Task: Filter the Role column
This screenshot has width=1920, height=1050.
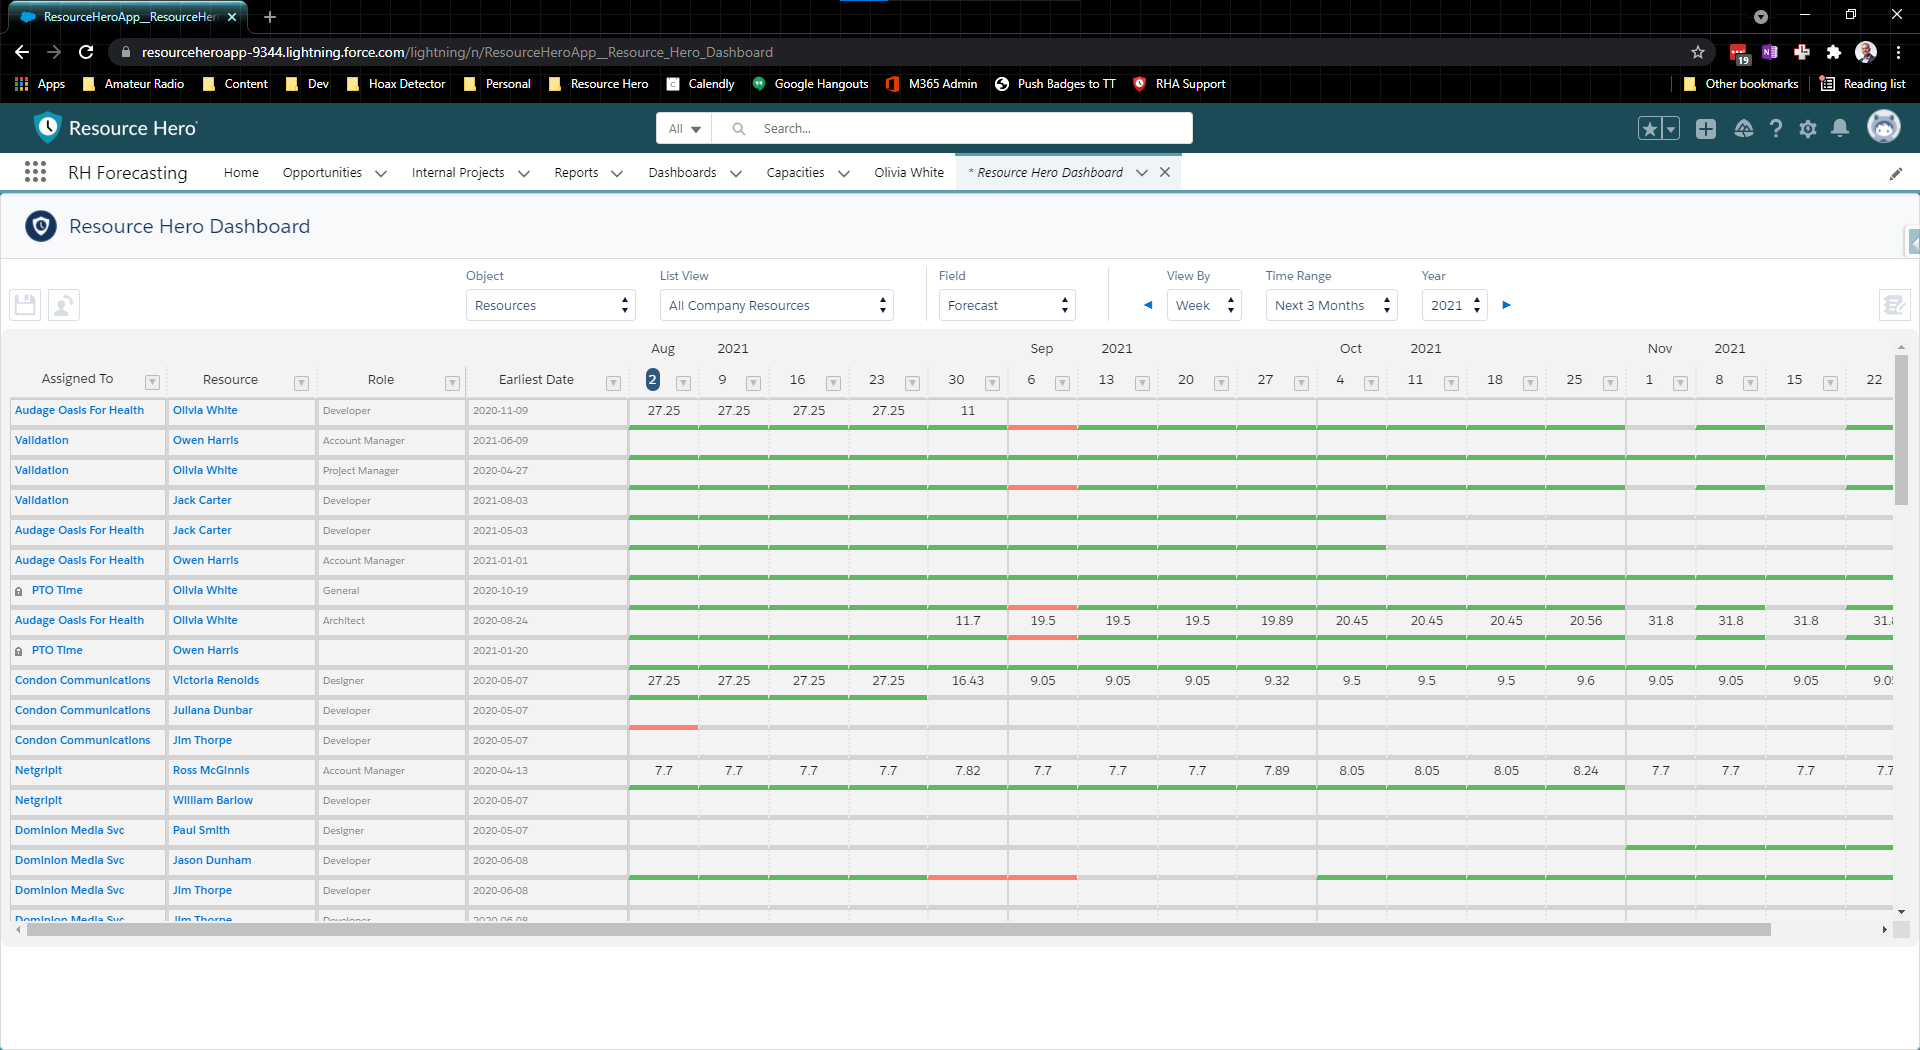Action: click(x=452, y=382)
